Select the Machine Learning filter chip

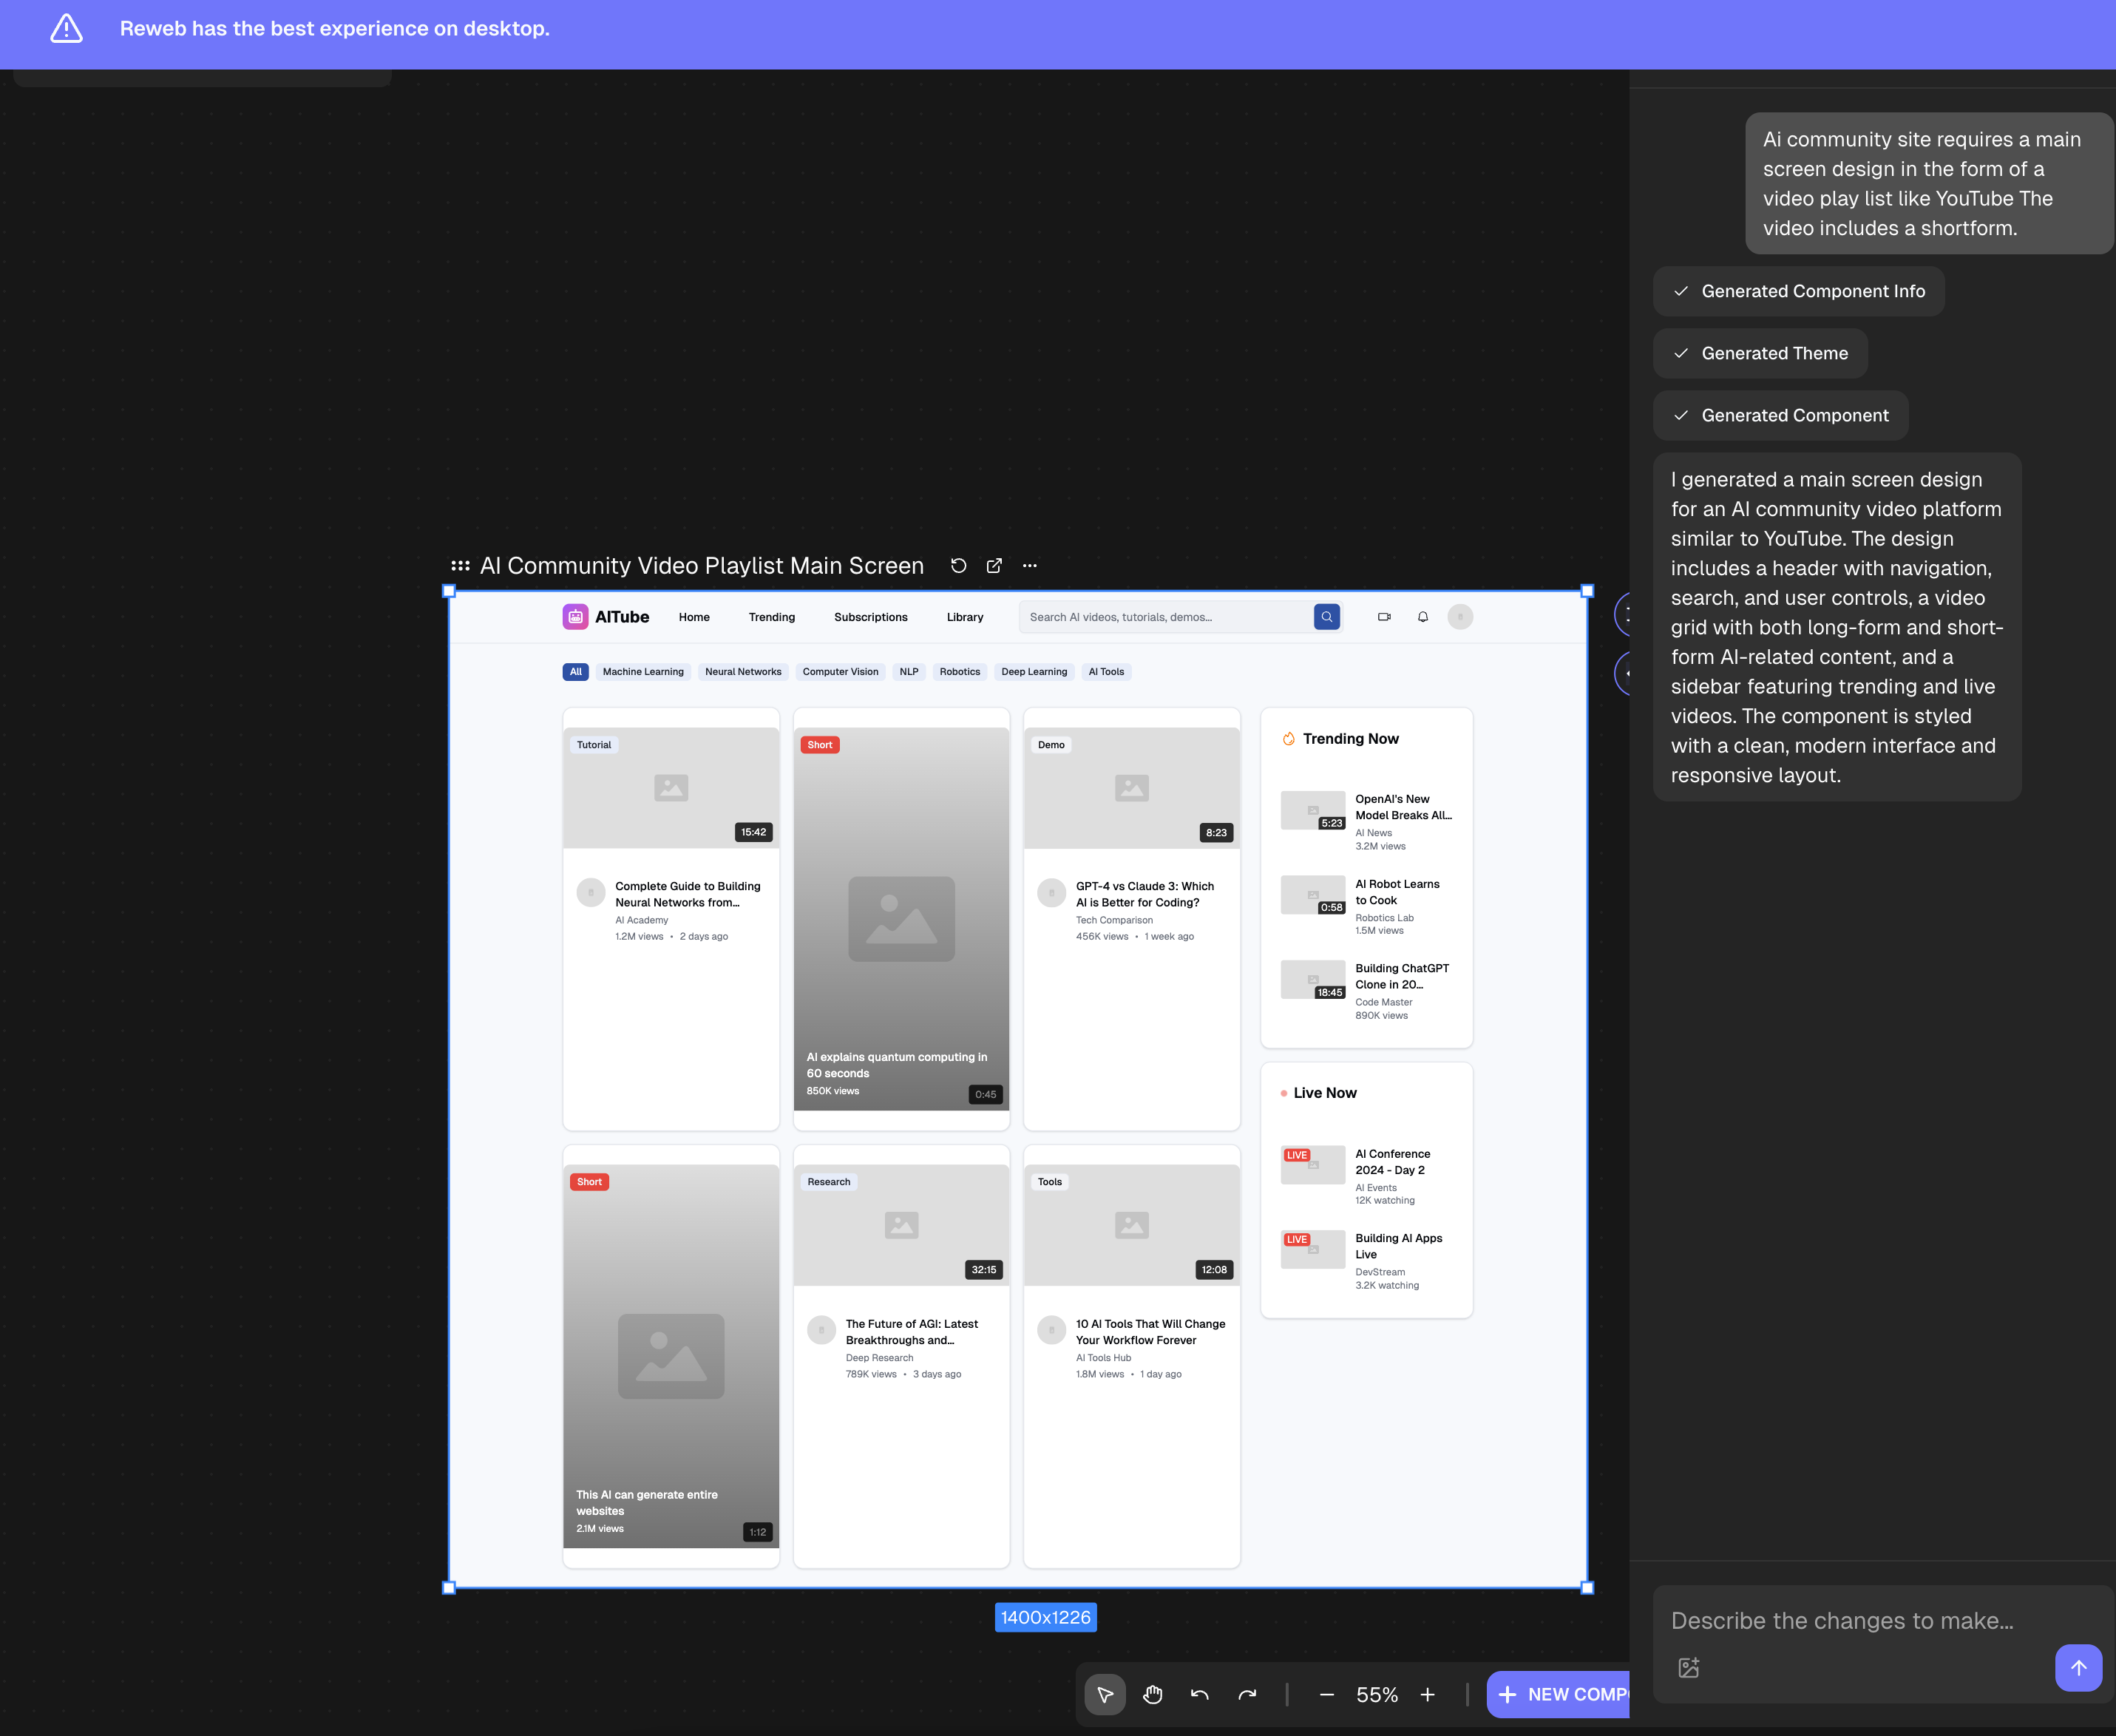click(x=643, y=672)
